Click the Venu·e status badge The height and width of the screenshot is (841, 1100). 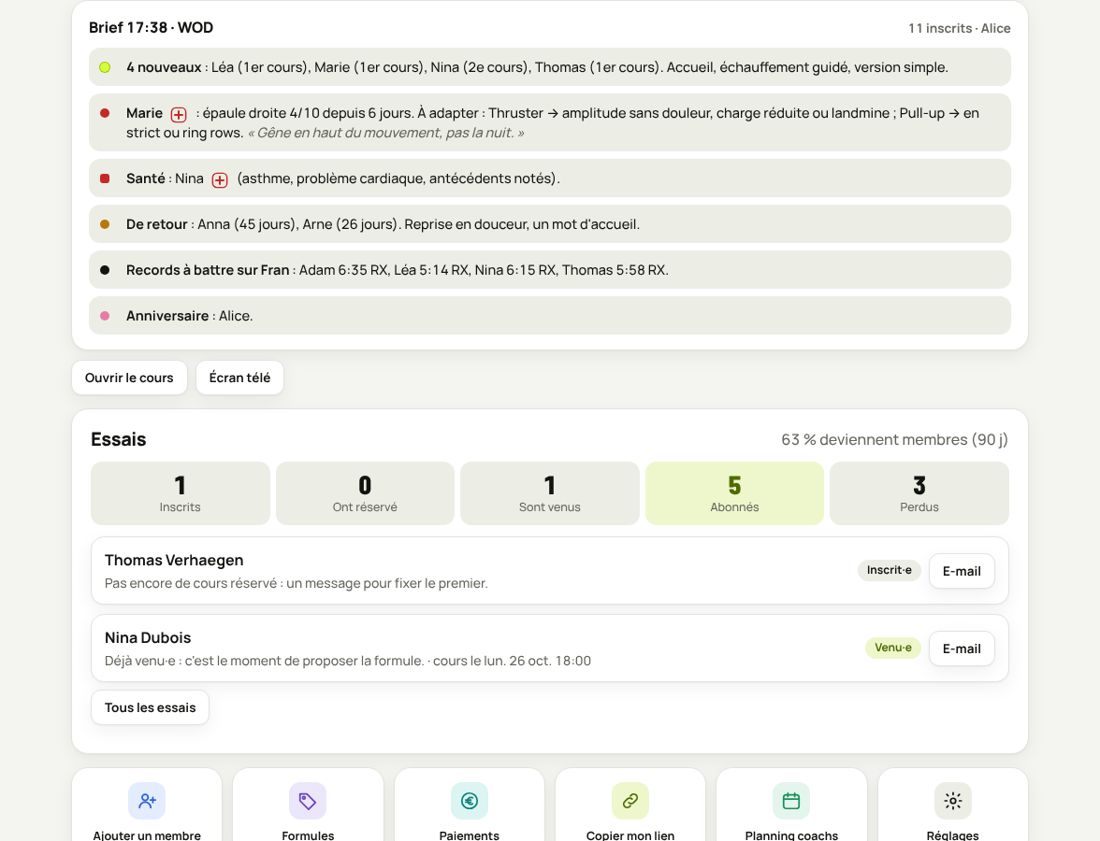pyautogui.click(x=893, y=647)
